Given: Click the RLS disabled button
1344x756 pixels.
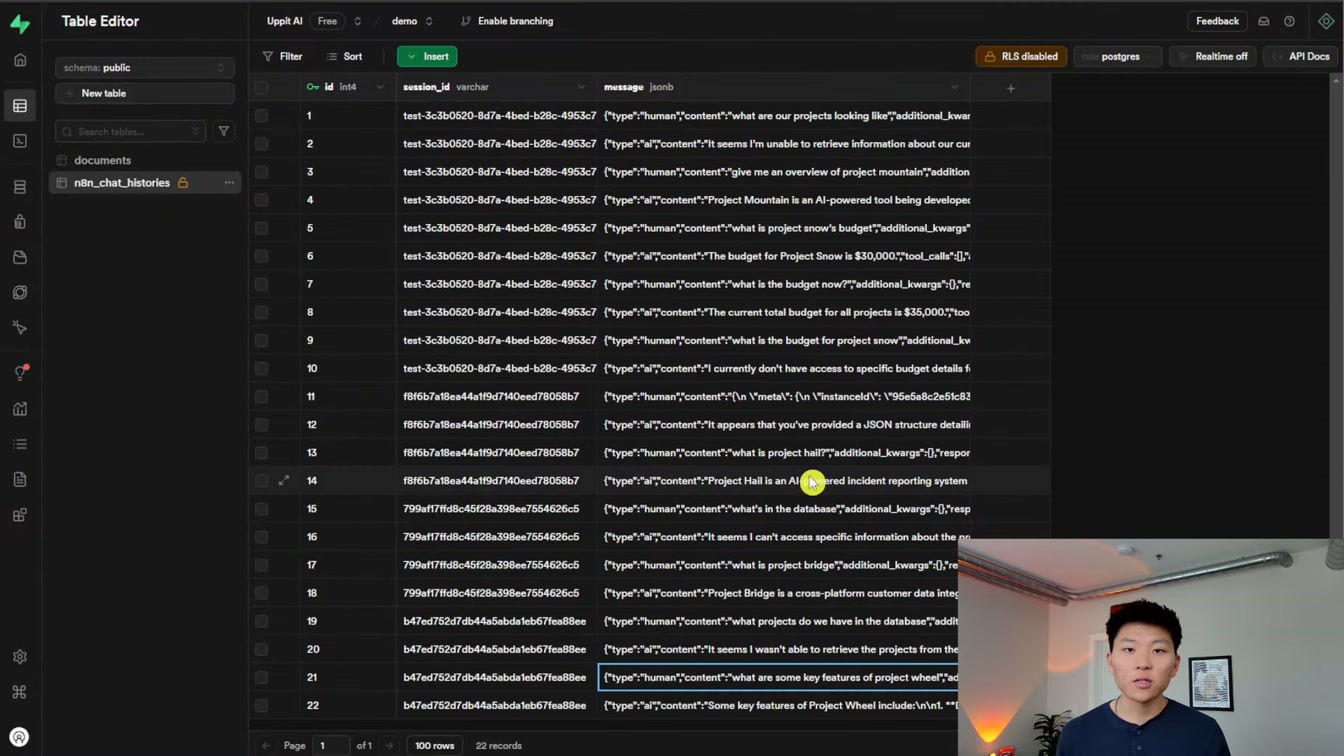Looking at the screenshot, I should [1021, 57].
